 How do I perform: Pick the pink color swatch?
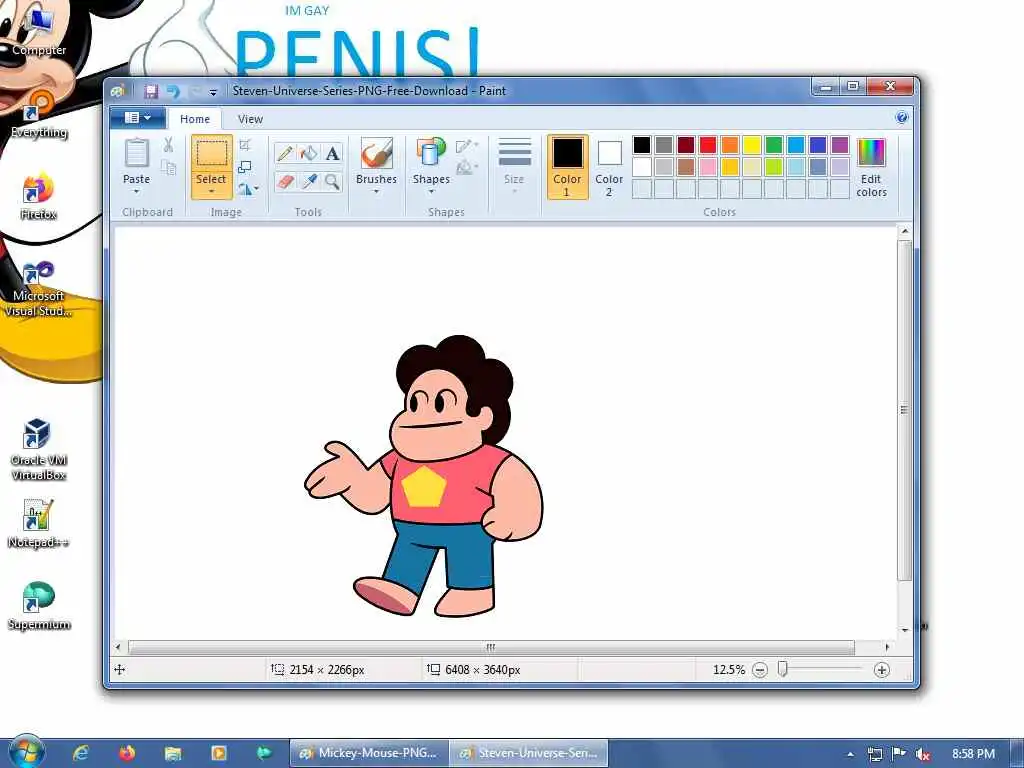[x=708, y=167]
